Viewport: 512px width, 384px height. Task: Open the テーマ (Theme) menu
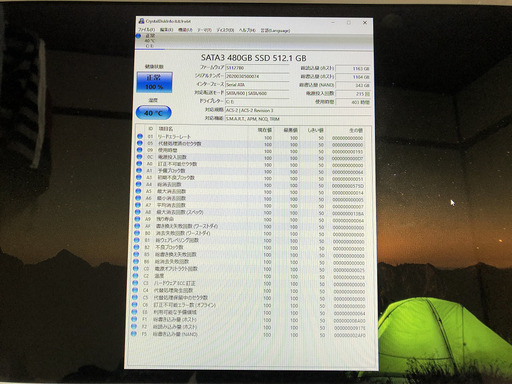coord(204,30)
